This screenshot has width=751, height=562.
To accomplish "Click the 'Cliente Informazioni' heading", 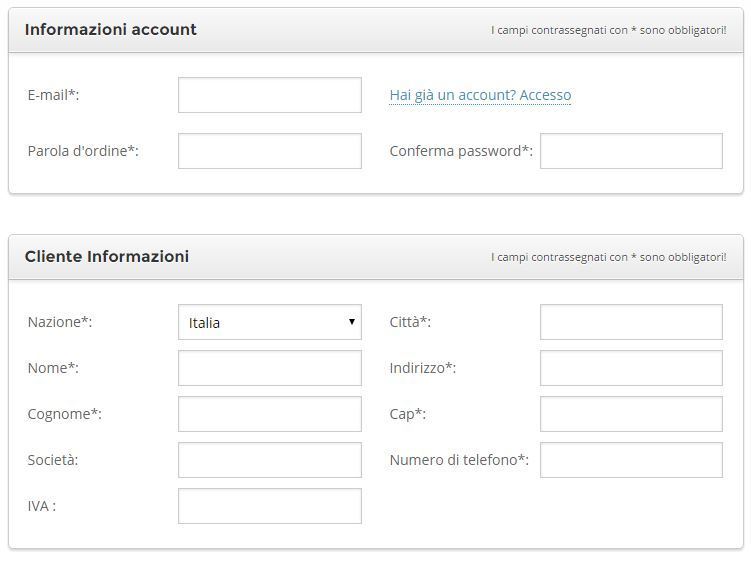I will point(107,256).
